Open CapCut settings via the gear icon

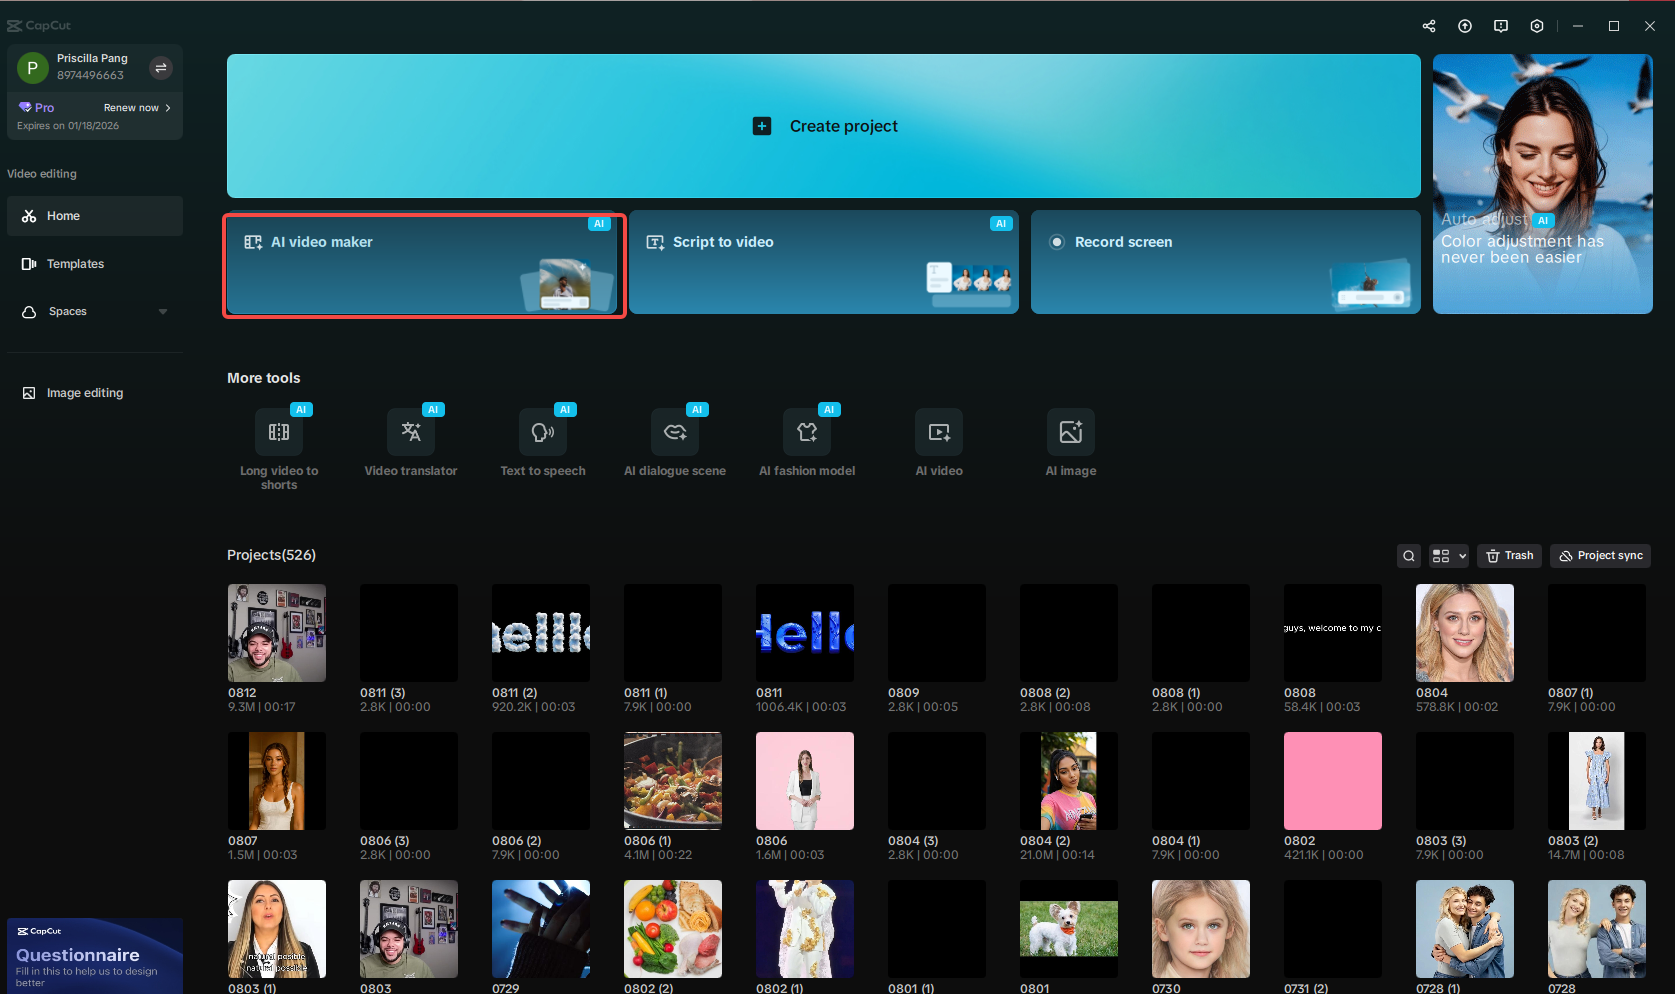1537,25
